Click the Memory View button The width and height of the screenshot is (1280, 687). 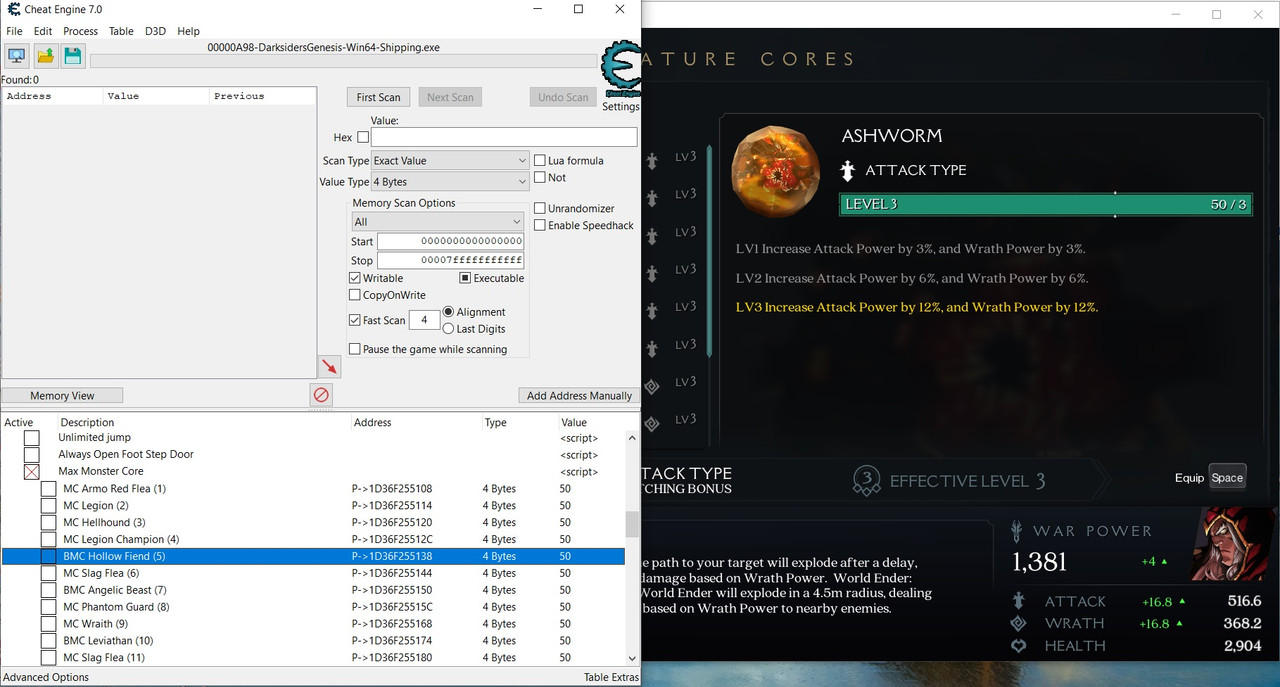[62, 395]
